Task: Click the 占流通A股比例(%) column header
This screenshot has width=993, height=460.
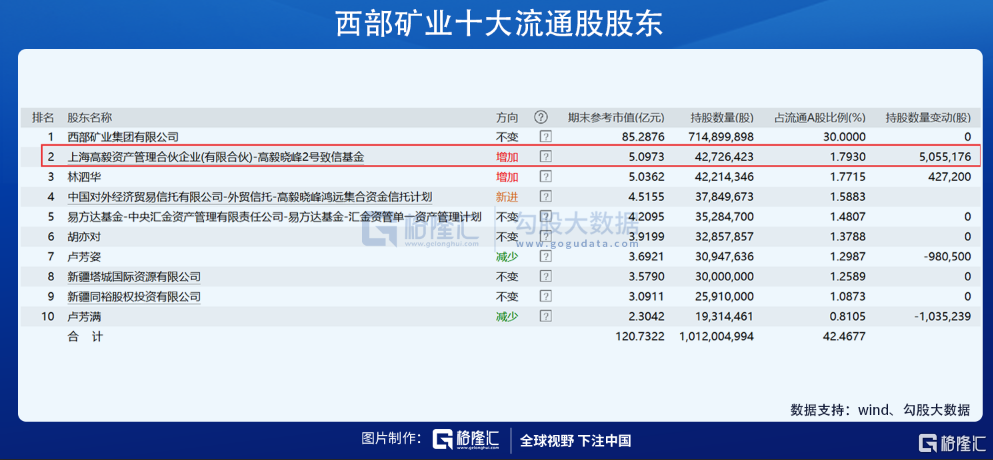Action: point(819,117)
